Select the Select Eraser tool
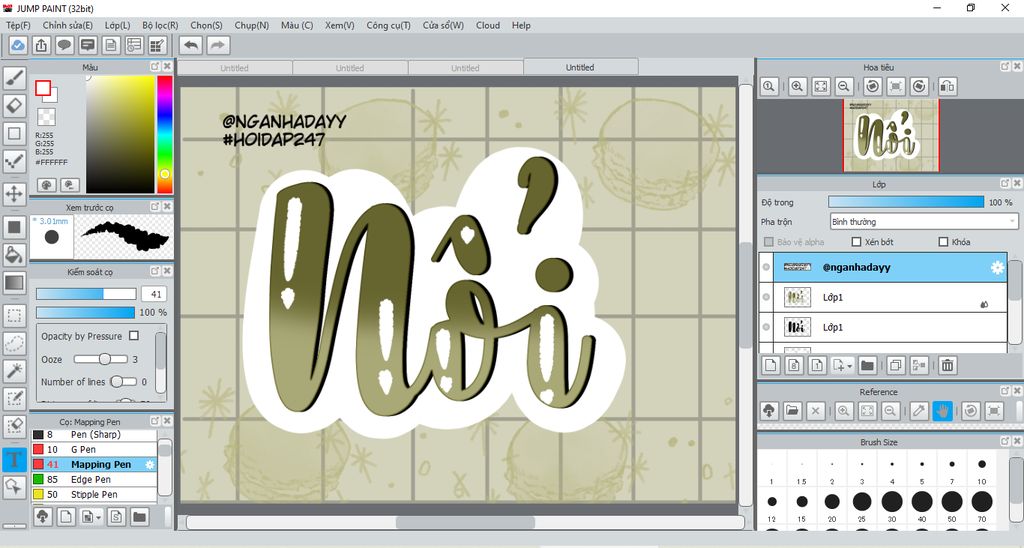This screenshot has width=1024, height=548. tap(14, 427)
